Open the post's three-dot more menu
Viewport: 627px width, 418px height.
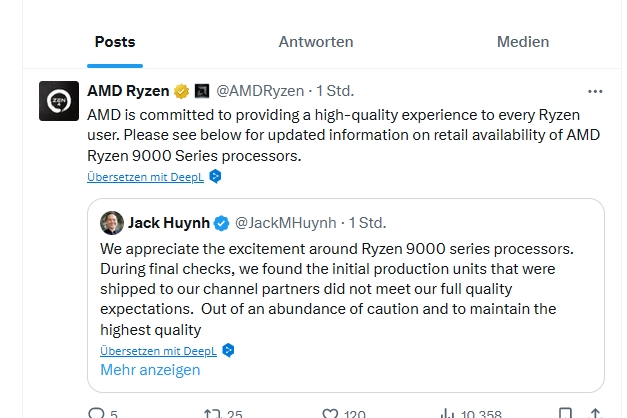click(595, 91)
